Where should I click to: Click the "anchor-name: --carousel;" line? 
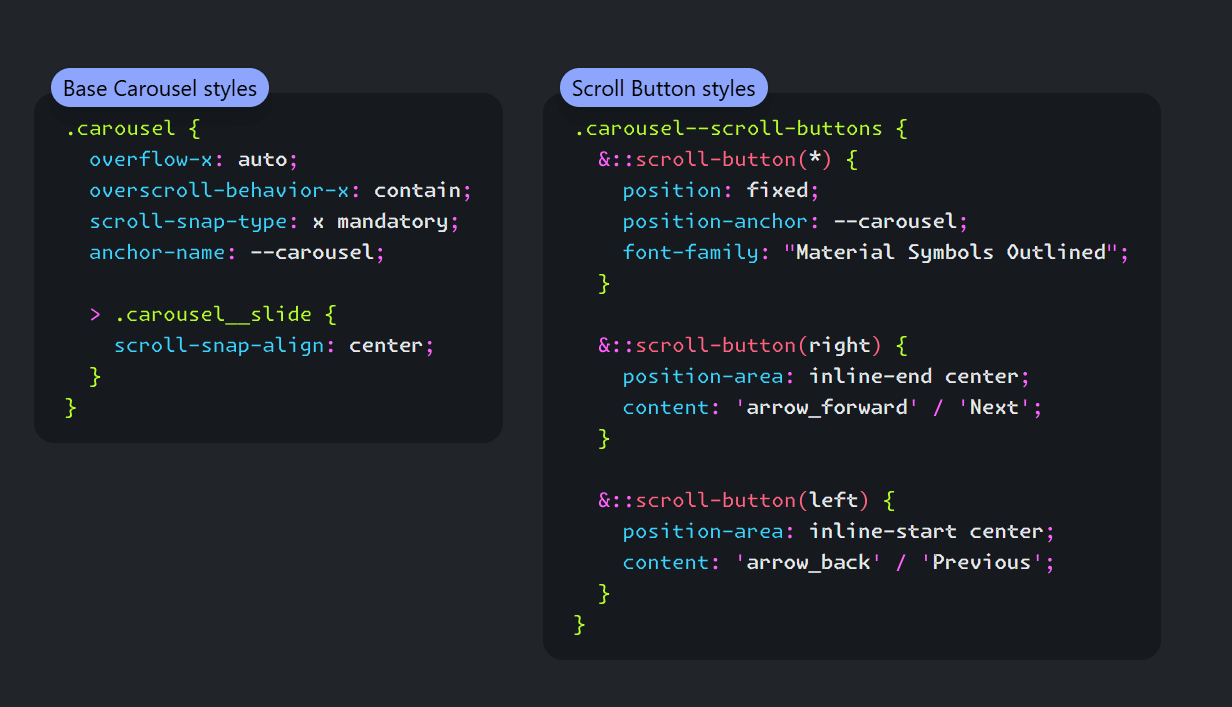(x=237, y=252)
